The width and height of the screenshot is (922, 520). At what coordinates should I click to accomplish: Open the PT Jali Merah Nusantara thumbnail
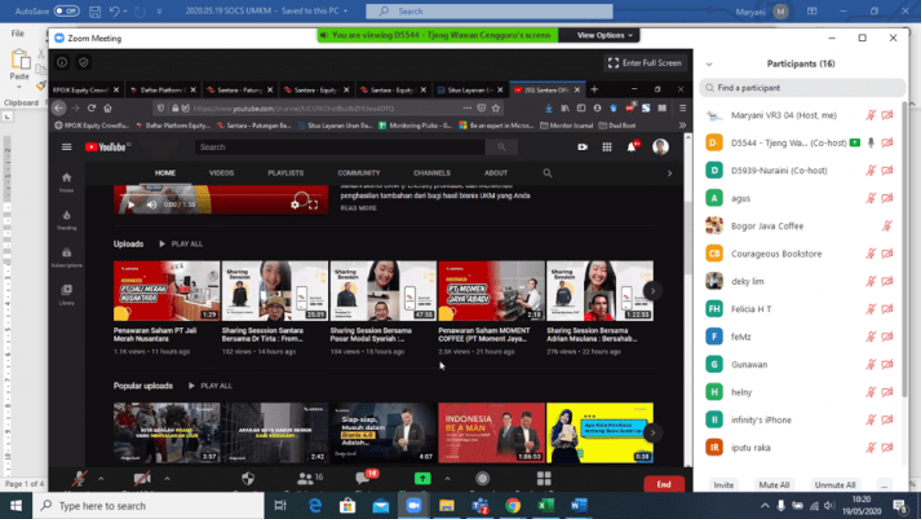tap(167, 291)
